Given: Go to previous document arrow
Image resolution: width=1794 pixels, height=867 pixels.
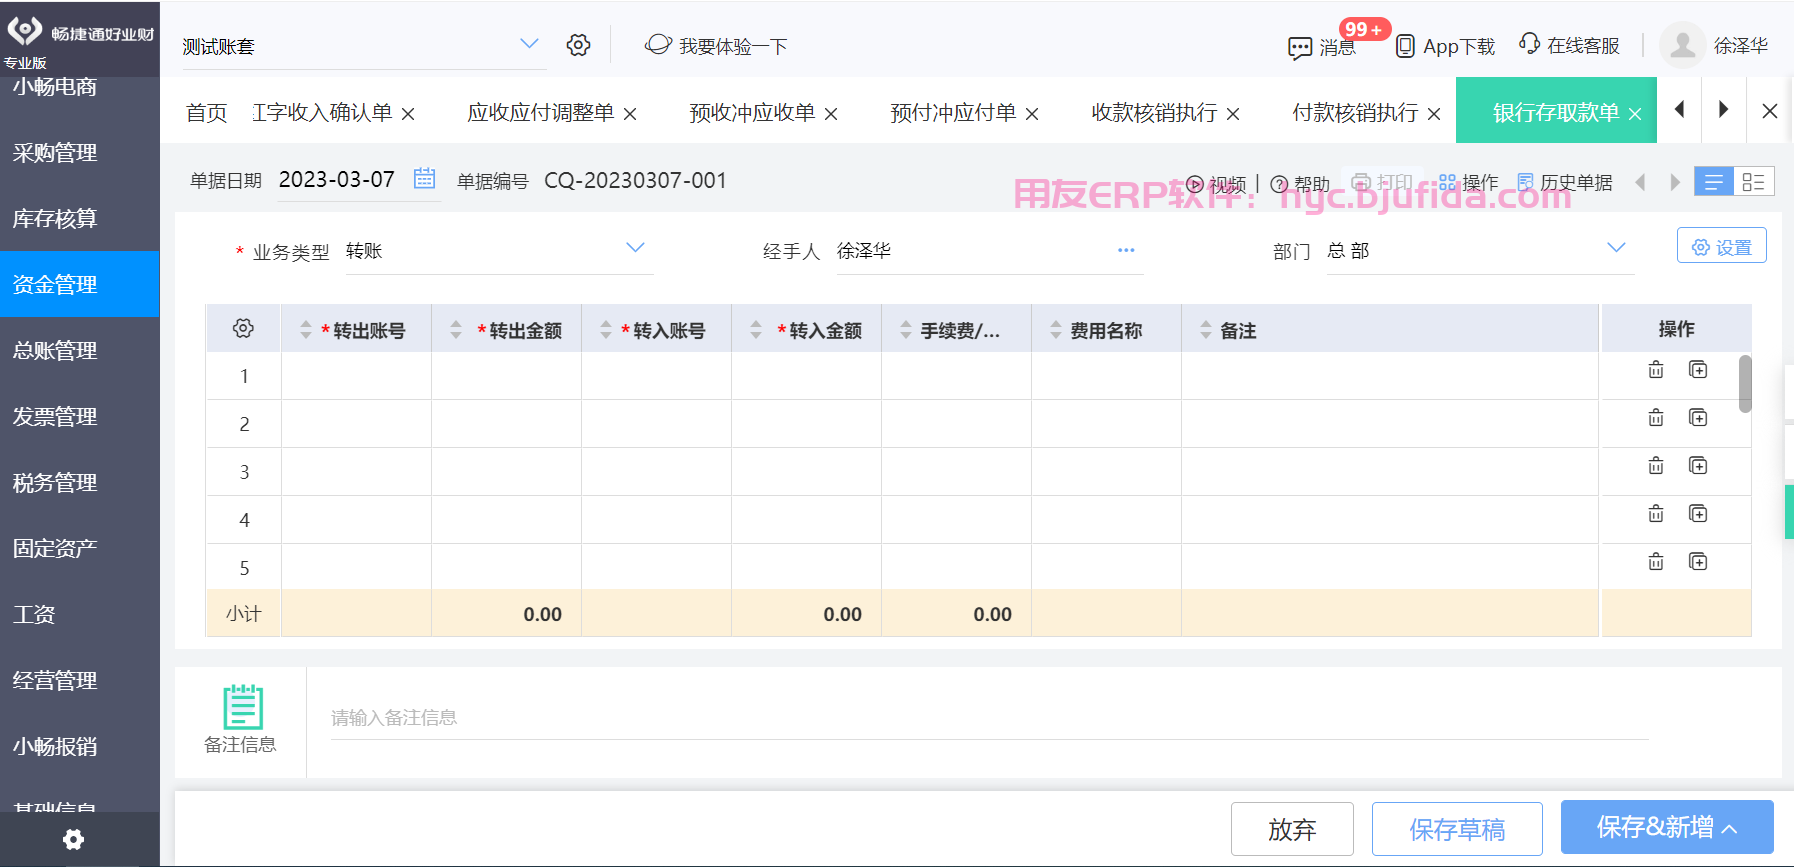Looking at the screenshot, I should coord(1640,182).
